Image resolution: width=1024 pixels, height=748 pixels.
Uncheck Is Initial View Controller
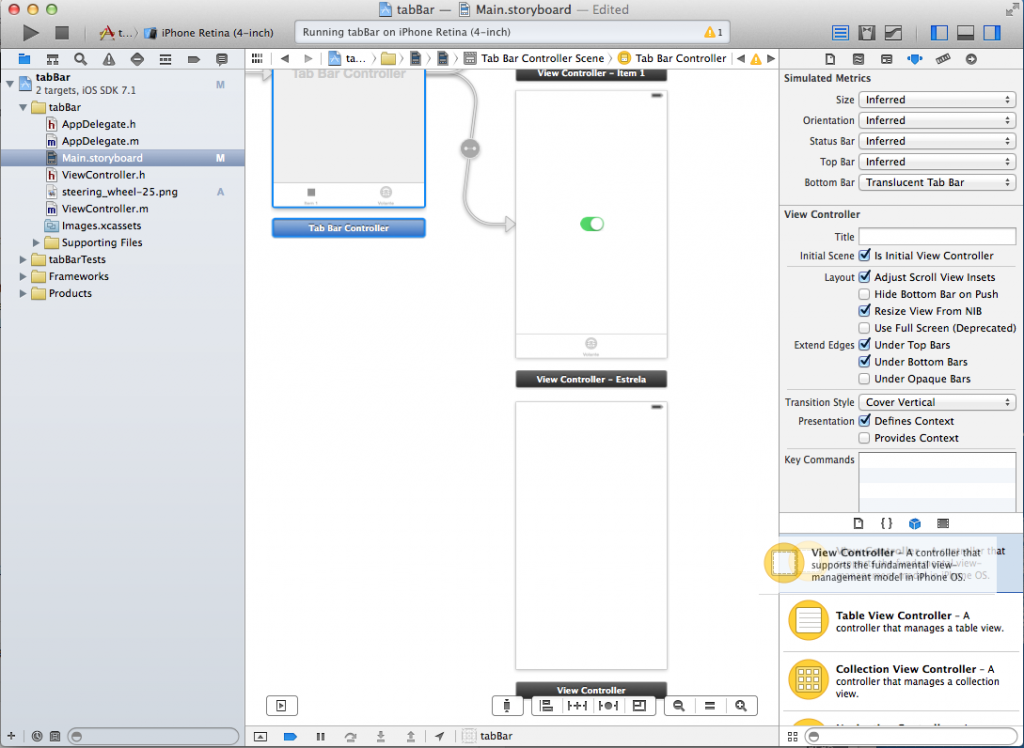pyautogui.click(x=864, y=255)
